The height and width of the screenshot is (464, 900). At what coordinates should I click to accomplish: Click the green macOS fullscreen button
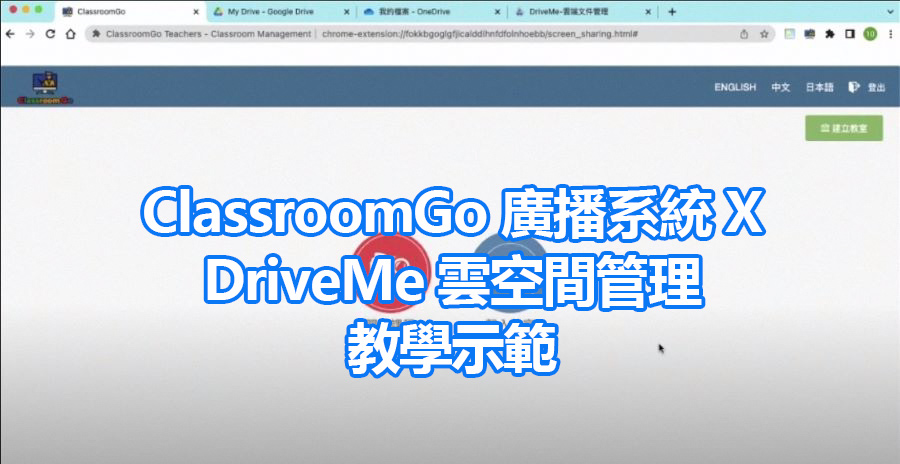click(38, 9)
